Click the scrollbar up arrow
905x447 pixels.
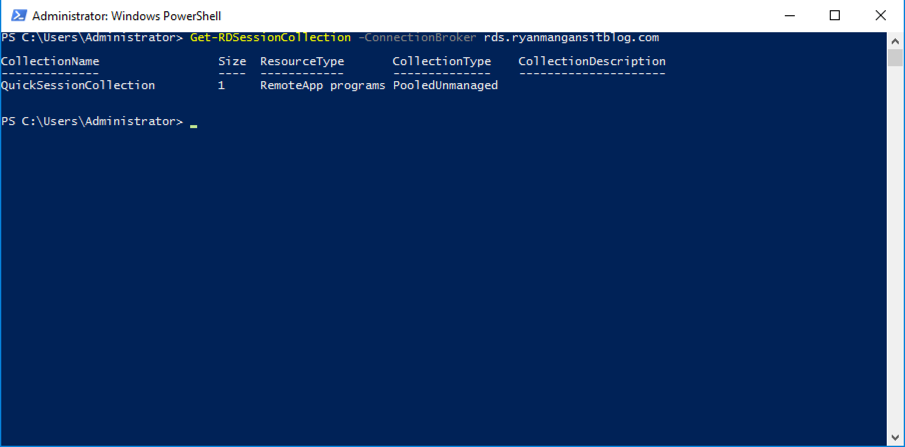895,41
